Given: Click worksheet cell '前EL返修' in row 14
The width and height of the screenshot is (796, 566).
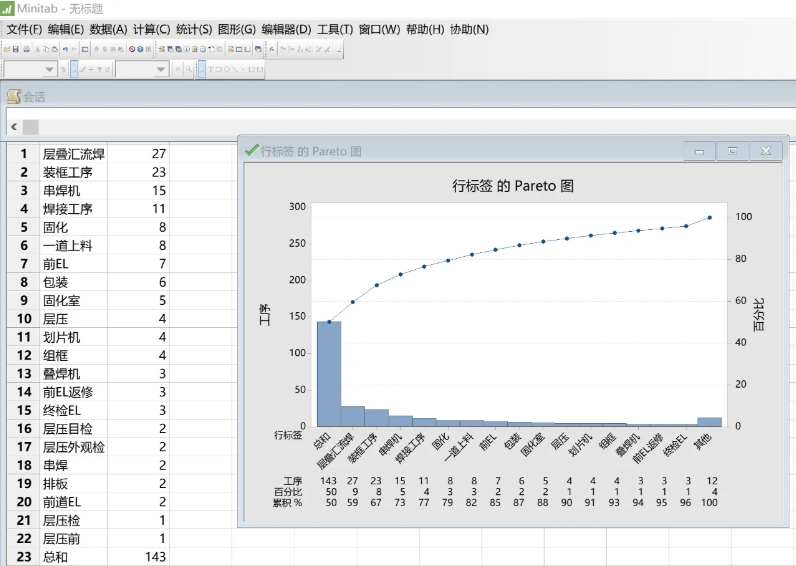Looking at the screenshot, I should (74, 392).
